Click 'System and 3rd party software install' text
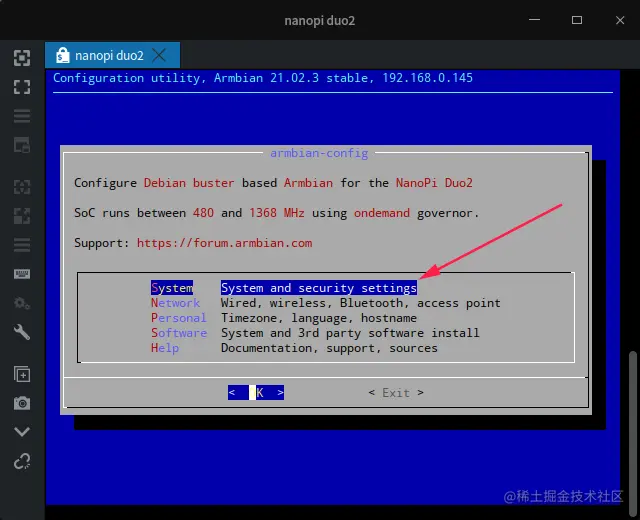640x520 pixels. tap(350, 333)
